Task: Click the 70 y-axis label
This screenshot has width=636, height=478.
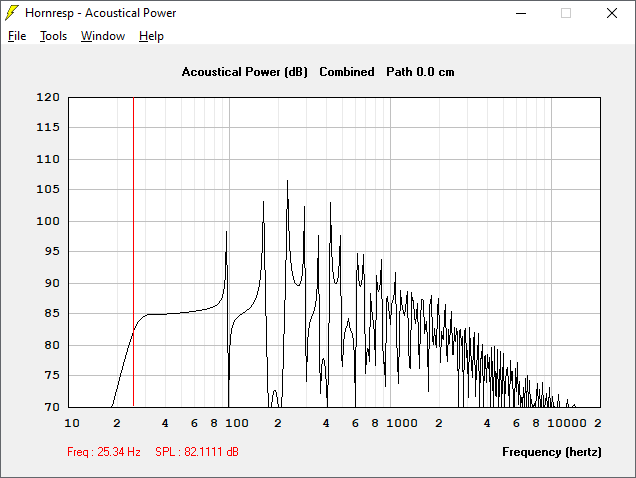Action: [x=52, y=407]
